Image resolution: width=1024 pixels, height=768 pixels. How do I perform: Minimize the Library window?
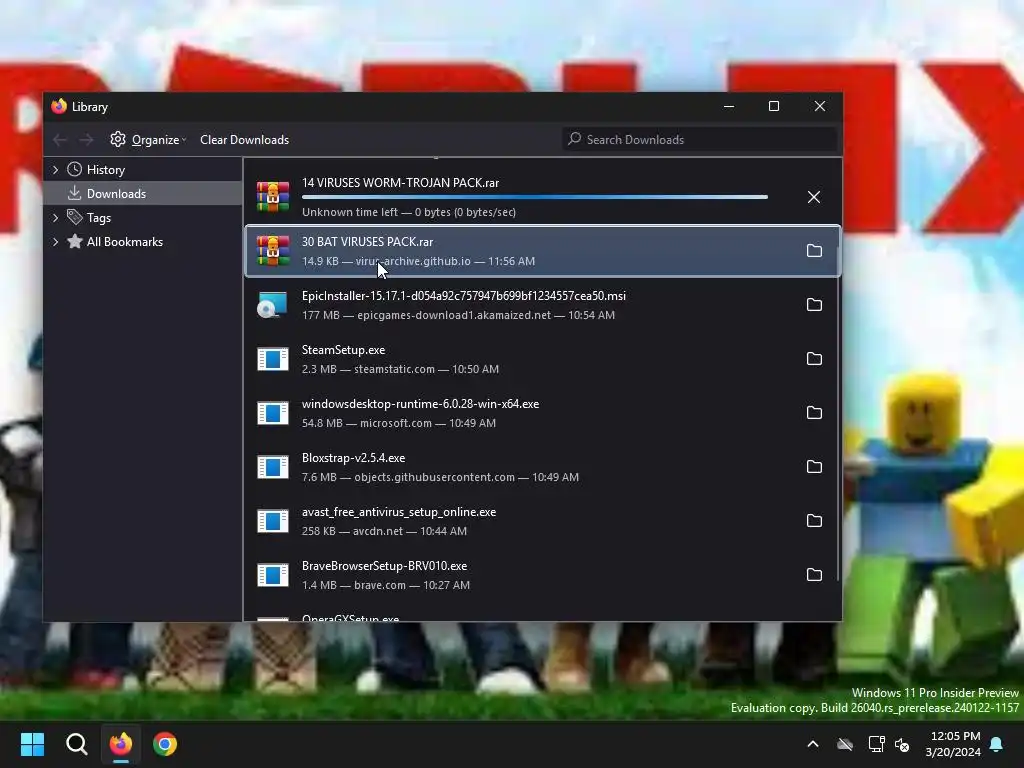[729, 106]
